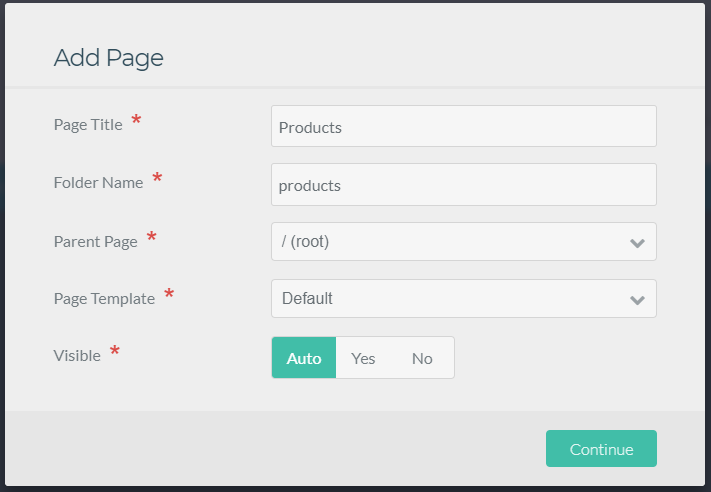Viewport: 711px width, 492px height.
Task: Click the red asterisk beside Parent Page
Action: (x=151, y=238)
